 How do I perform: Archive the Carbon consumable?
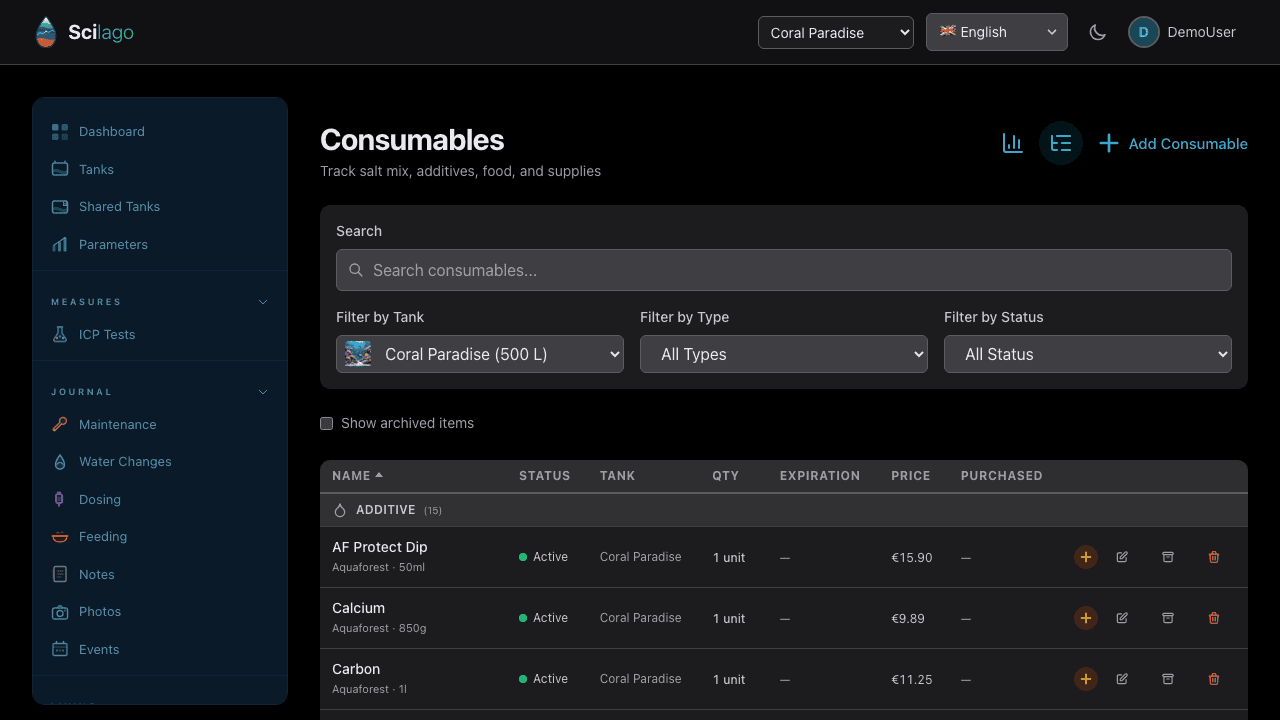click(1168, 679)
